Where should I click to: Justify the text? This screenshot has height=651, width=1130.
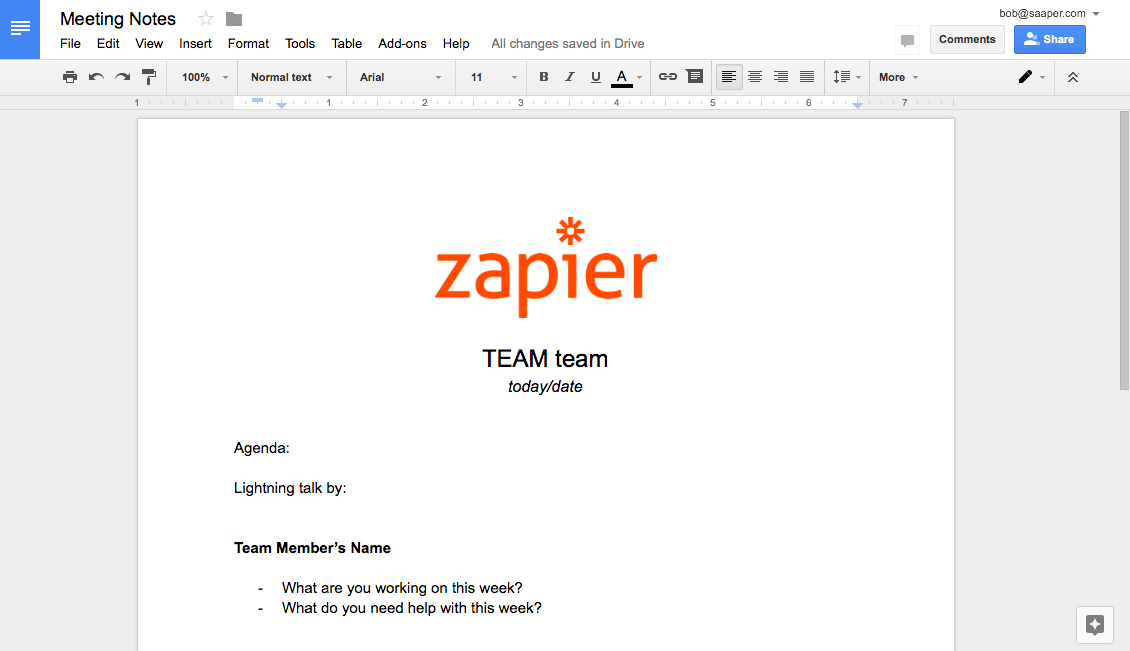[807, 77]
